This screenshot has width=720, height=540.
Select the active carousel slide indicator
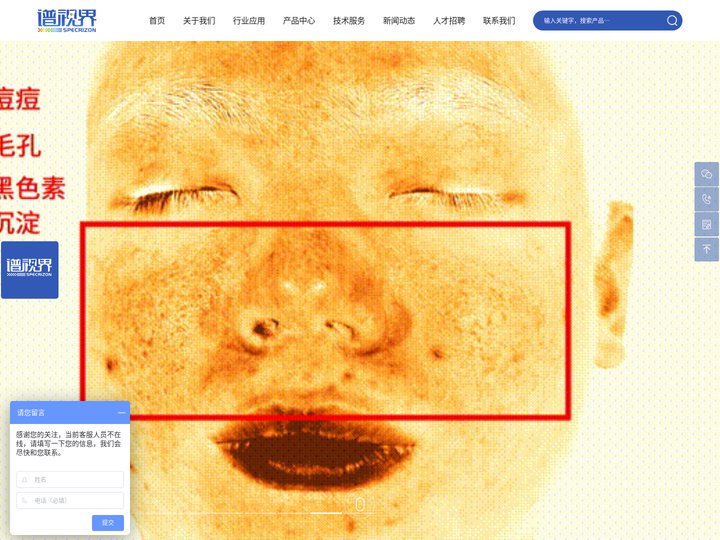[x=326, y=513]
